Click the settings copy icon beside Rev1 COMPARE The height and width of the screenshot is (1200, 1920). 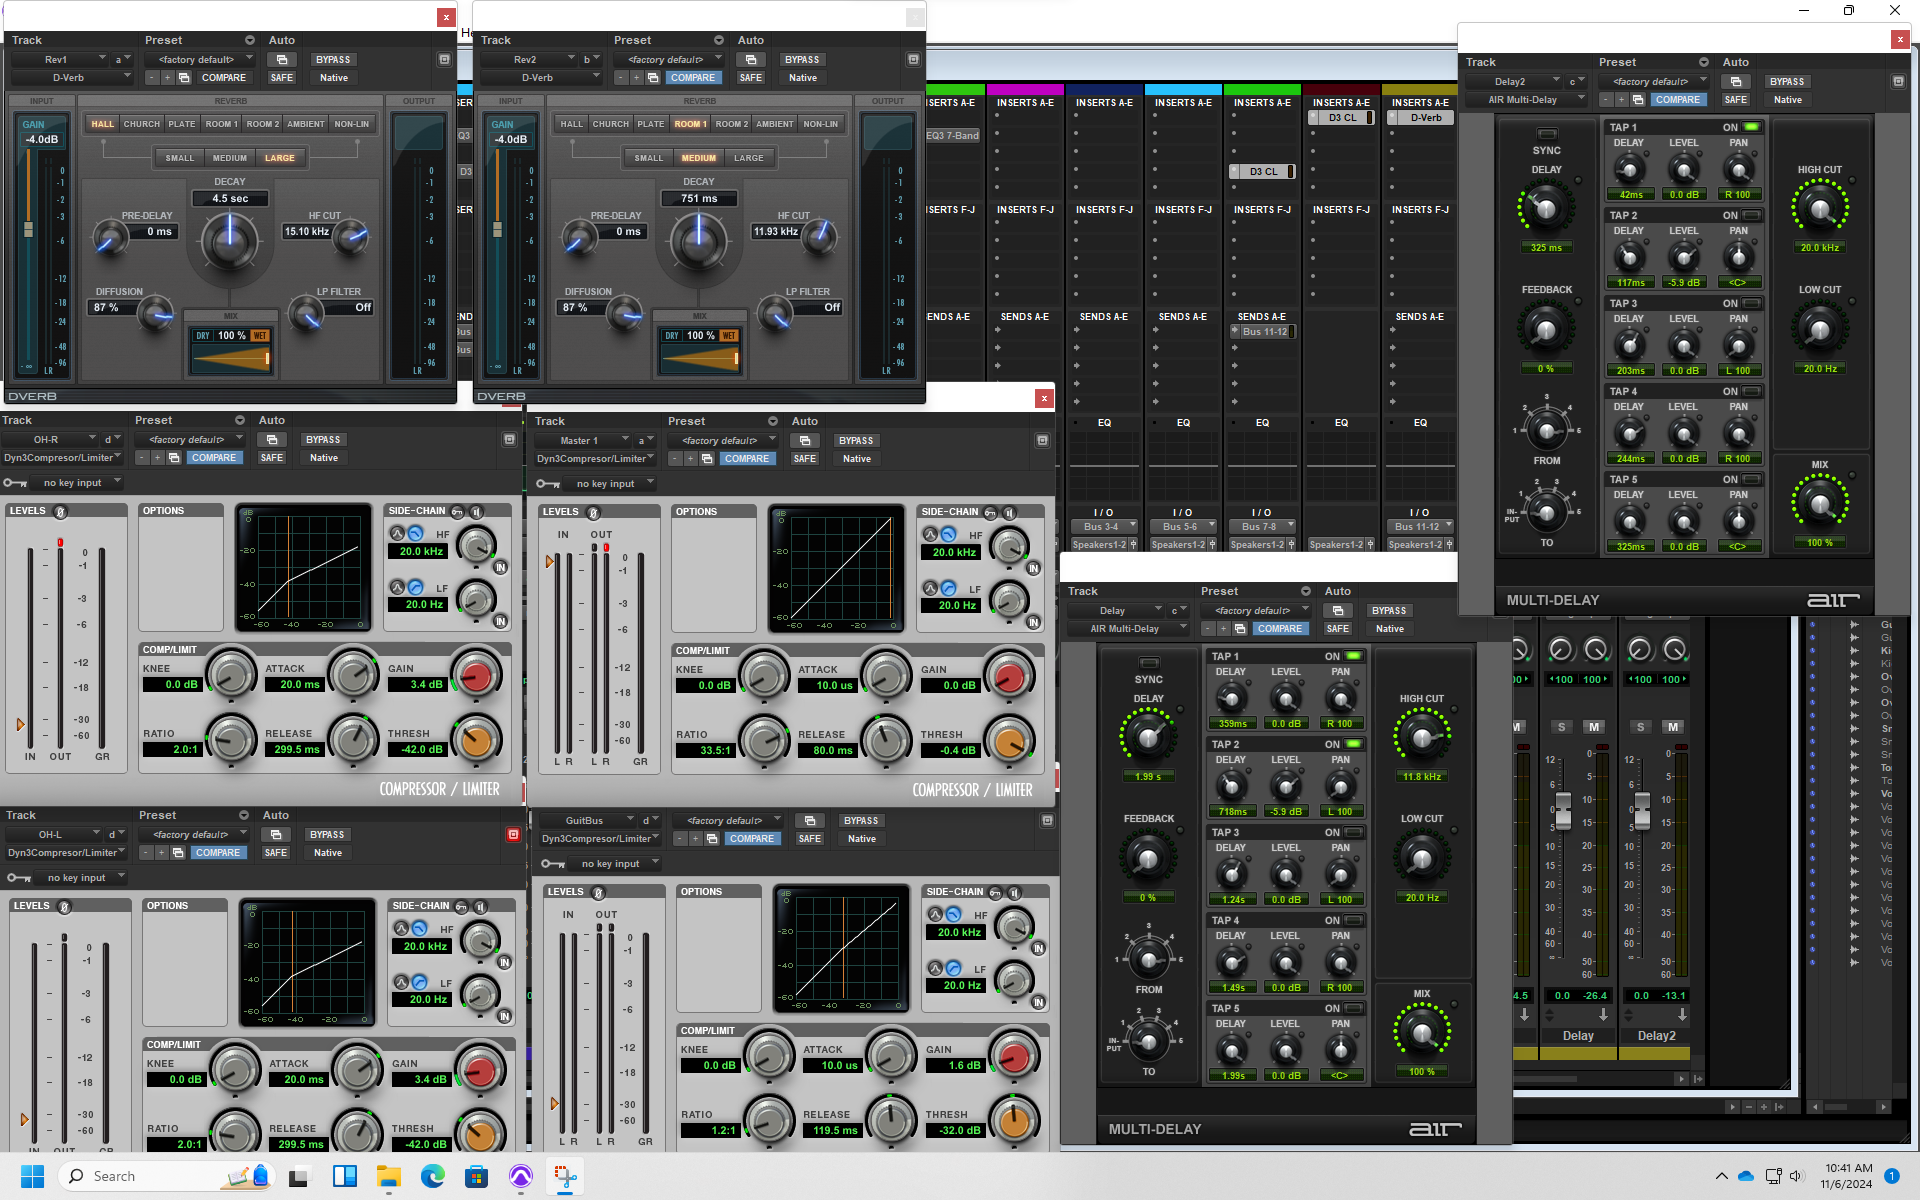pos(184,78)
